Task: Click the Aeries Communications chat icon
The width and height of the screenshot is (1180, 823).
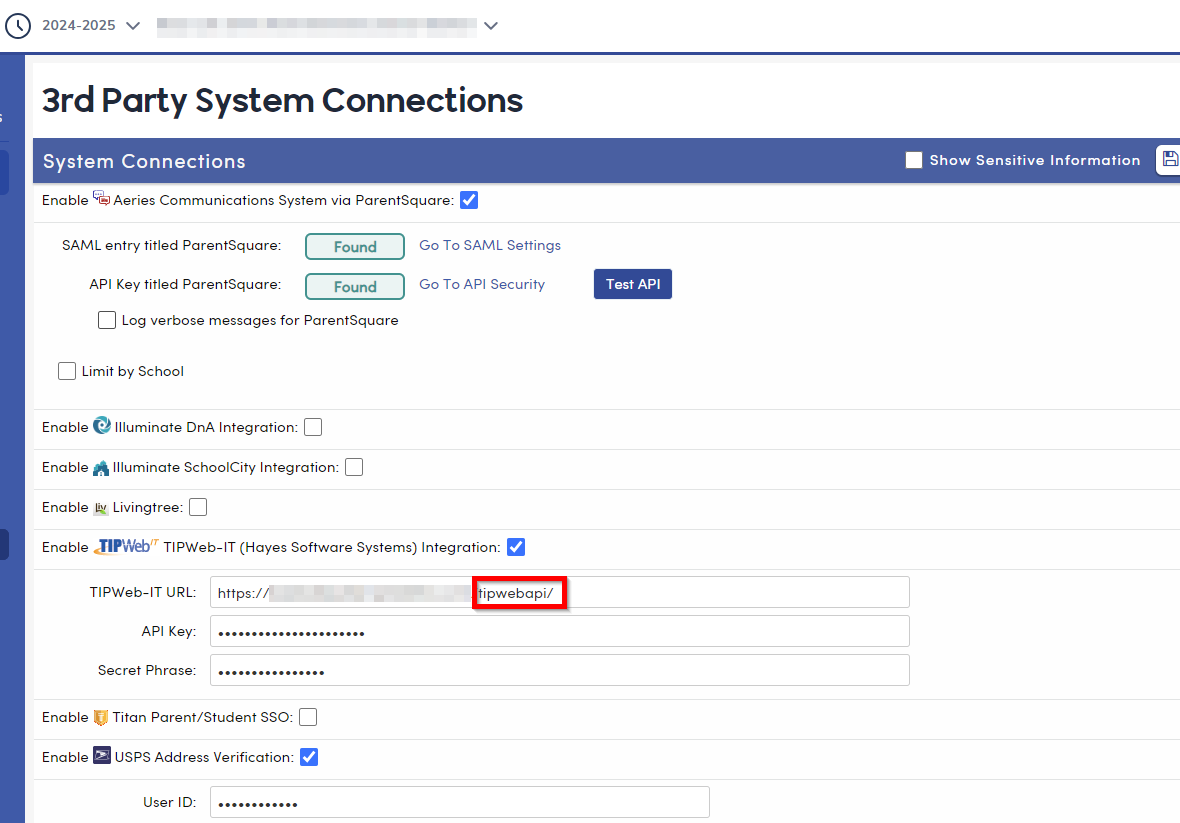Action: pos(101,199)
